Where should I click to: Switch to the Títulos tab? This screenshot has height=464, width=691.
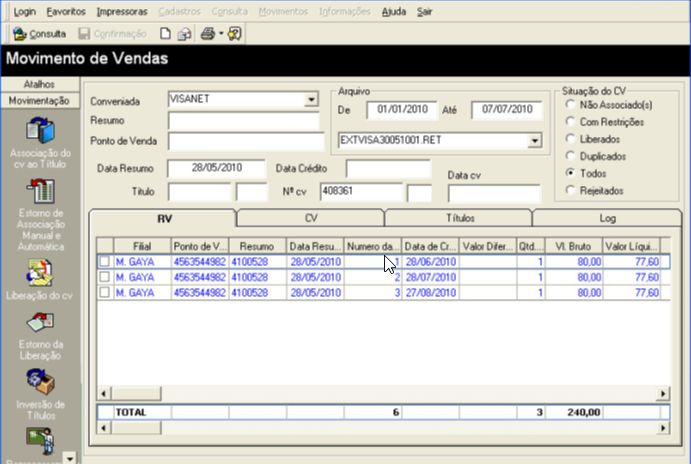(x=460, y=219)
